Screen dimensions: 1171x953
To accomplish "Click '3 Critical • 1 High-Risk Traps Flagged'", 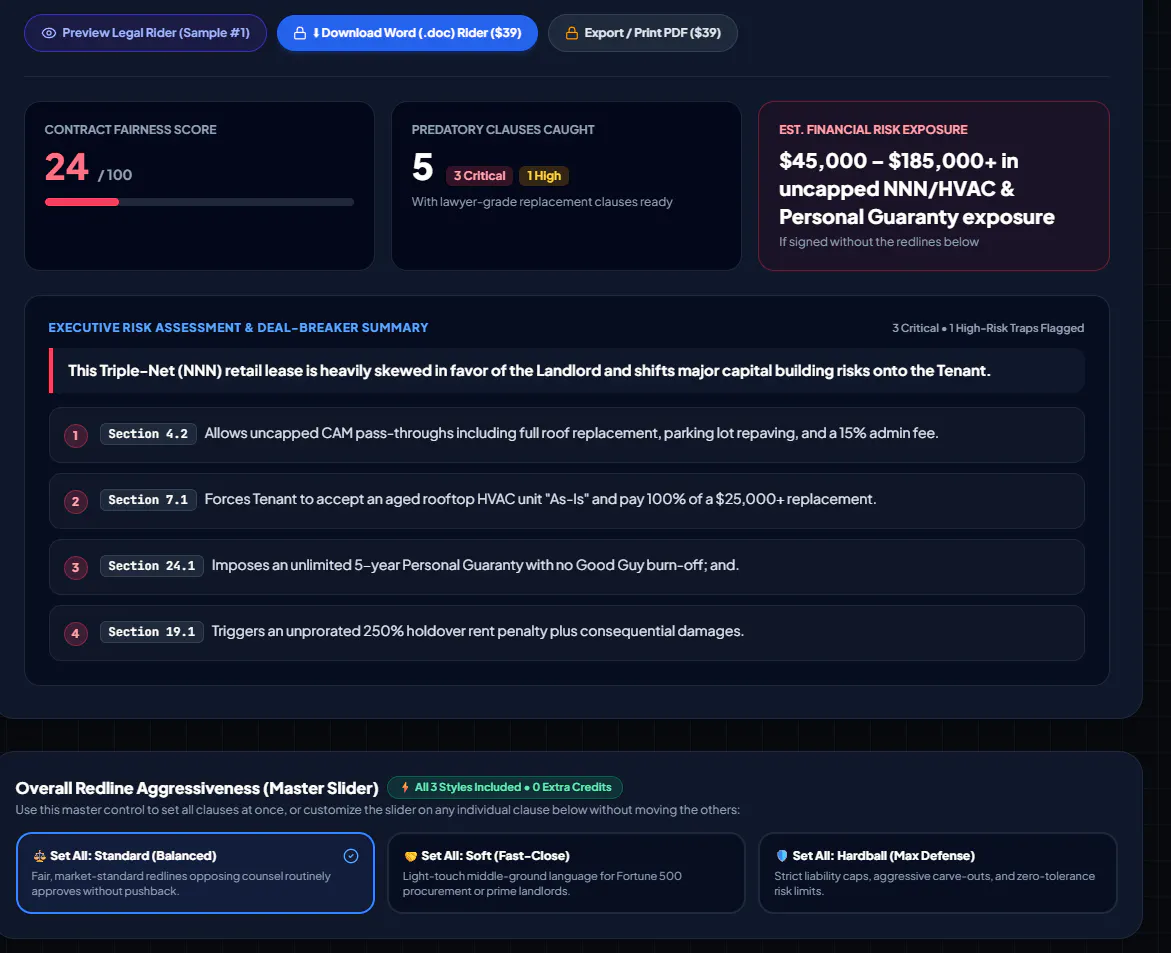I will pyautogui.click(x=988, y=328).
